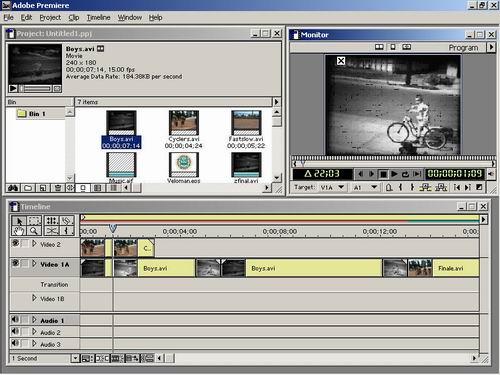
Task: Open the Project menu
Action: click(x=50, y=17)
